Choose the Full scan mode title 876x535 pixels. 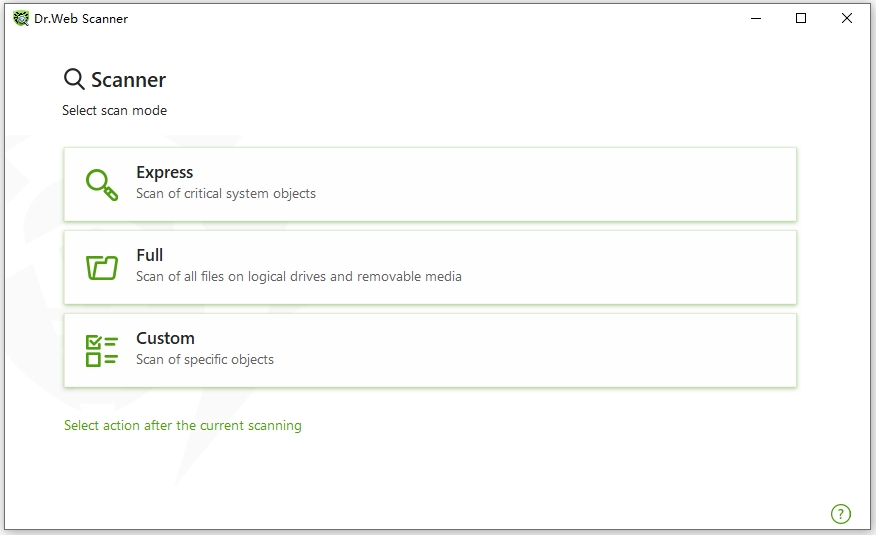[150, 255]
